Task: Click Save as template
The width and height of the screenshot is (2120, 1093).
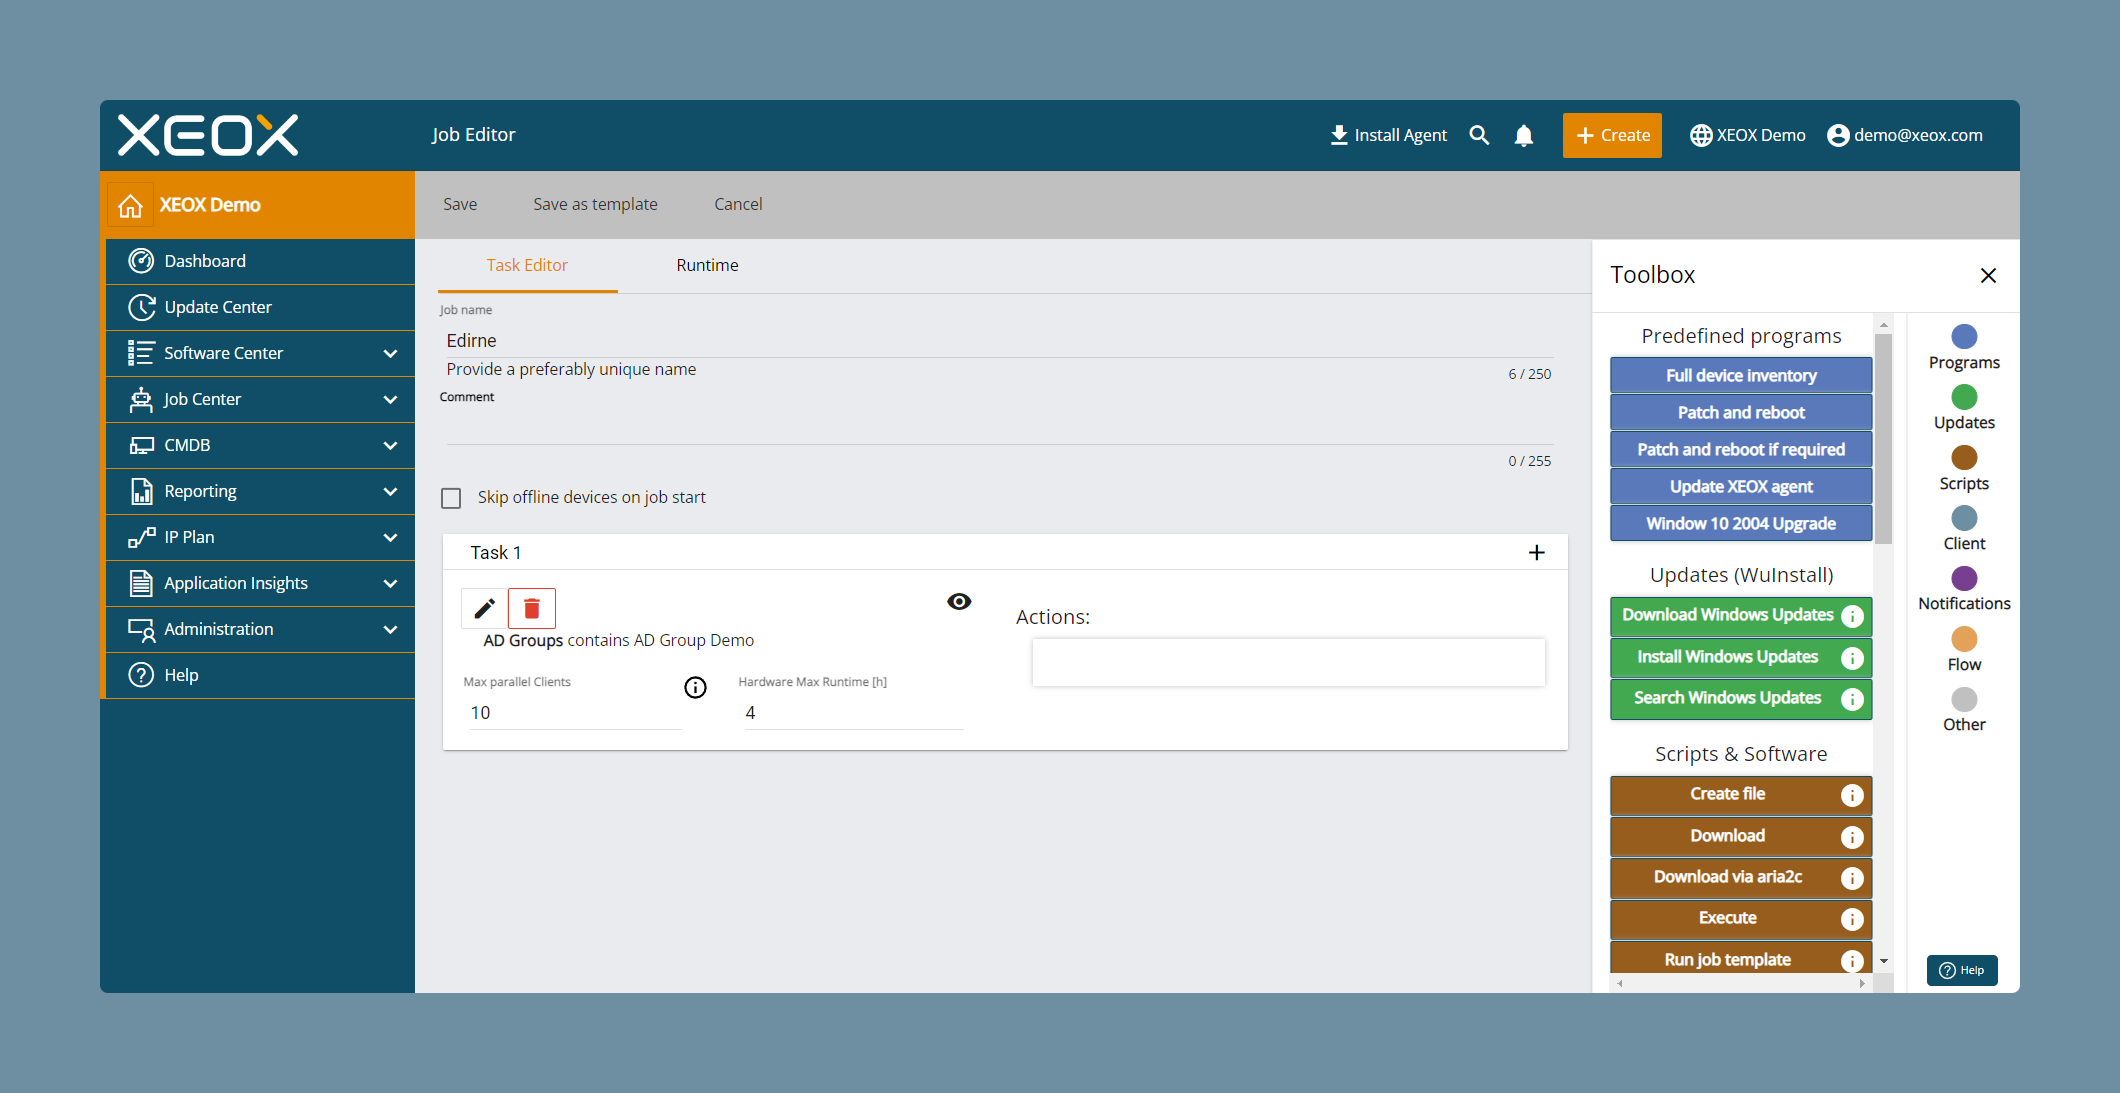Action: pyautogui.click(x=595, y=204)
